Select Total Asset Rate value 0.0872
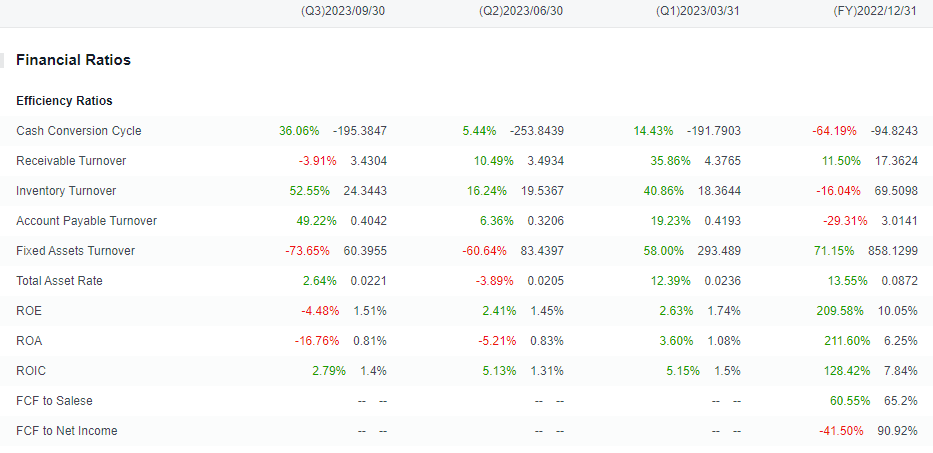 click(900, 281)
